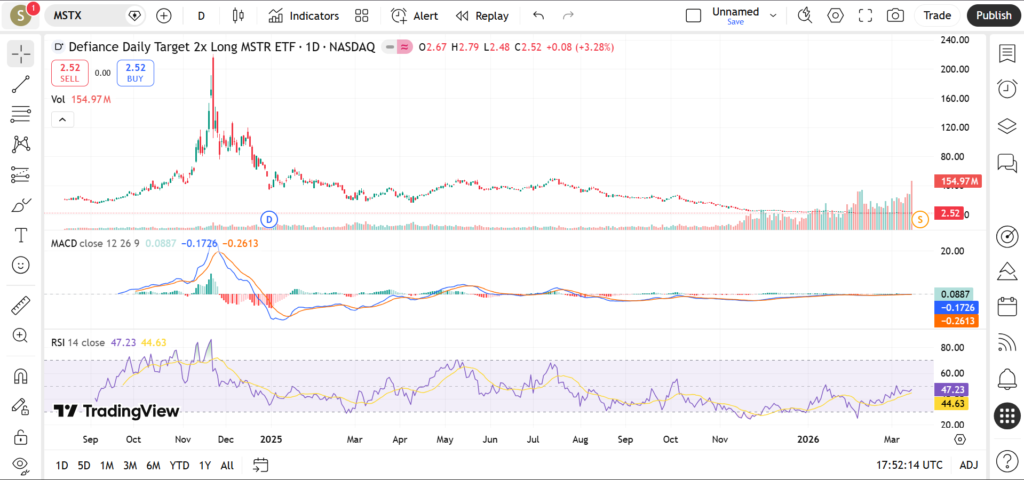Screen dimensions: 1024x480
Task: Toggle lock all drawings
Action: point(20,437)
